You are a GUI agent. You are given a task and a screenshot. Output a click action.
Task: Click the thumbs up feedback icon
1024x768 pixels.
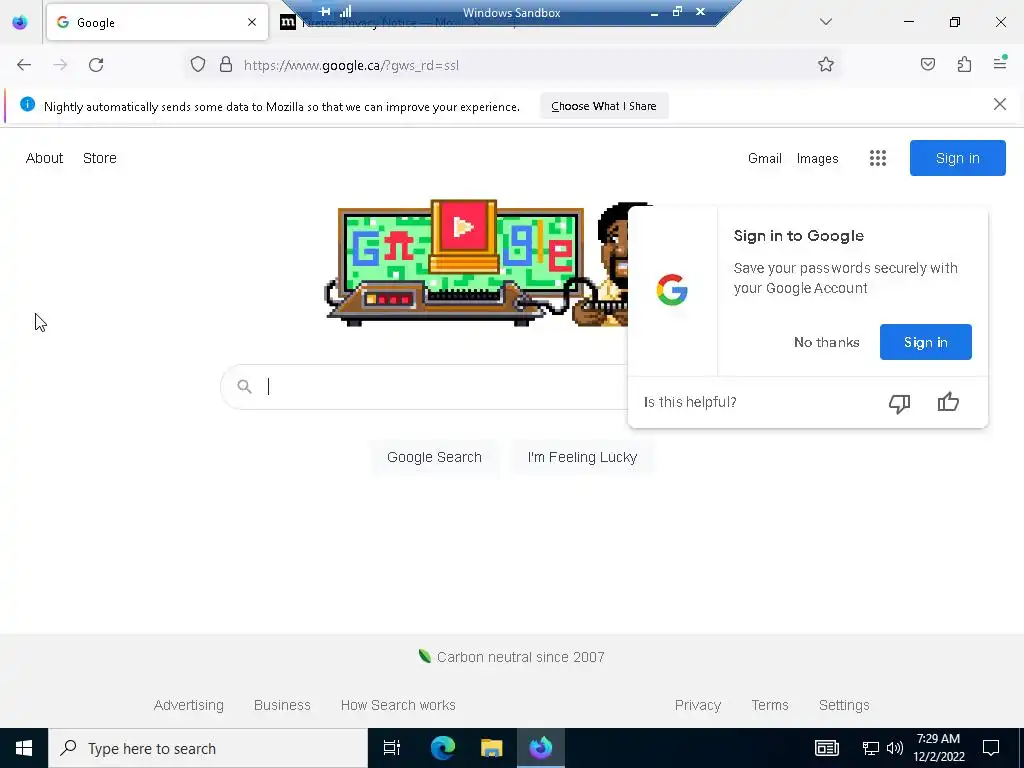point(948,402)
